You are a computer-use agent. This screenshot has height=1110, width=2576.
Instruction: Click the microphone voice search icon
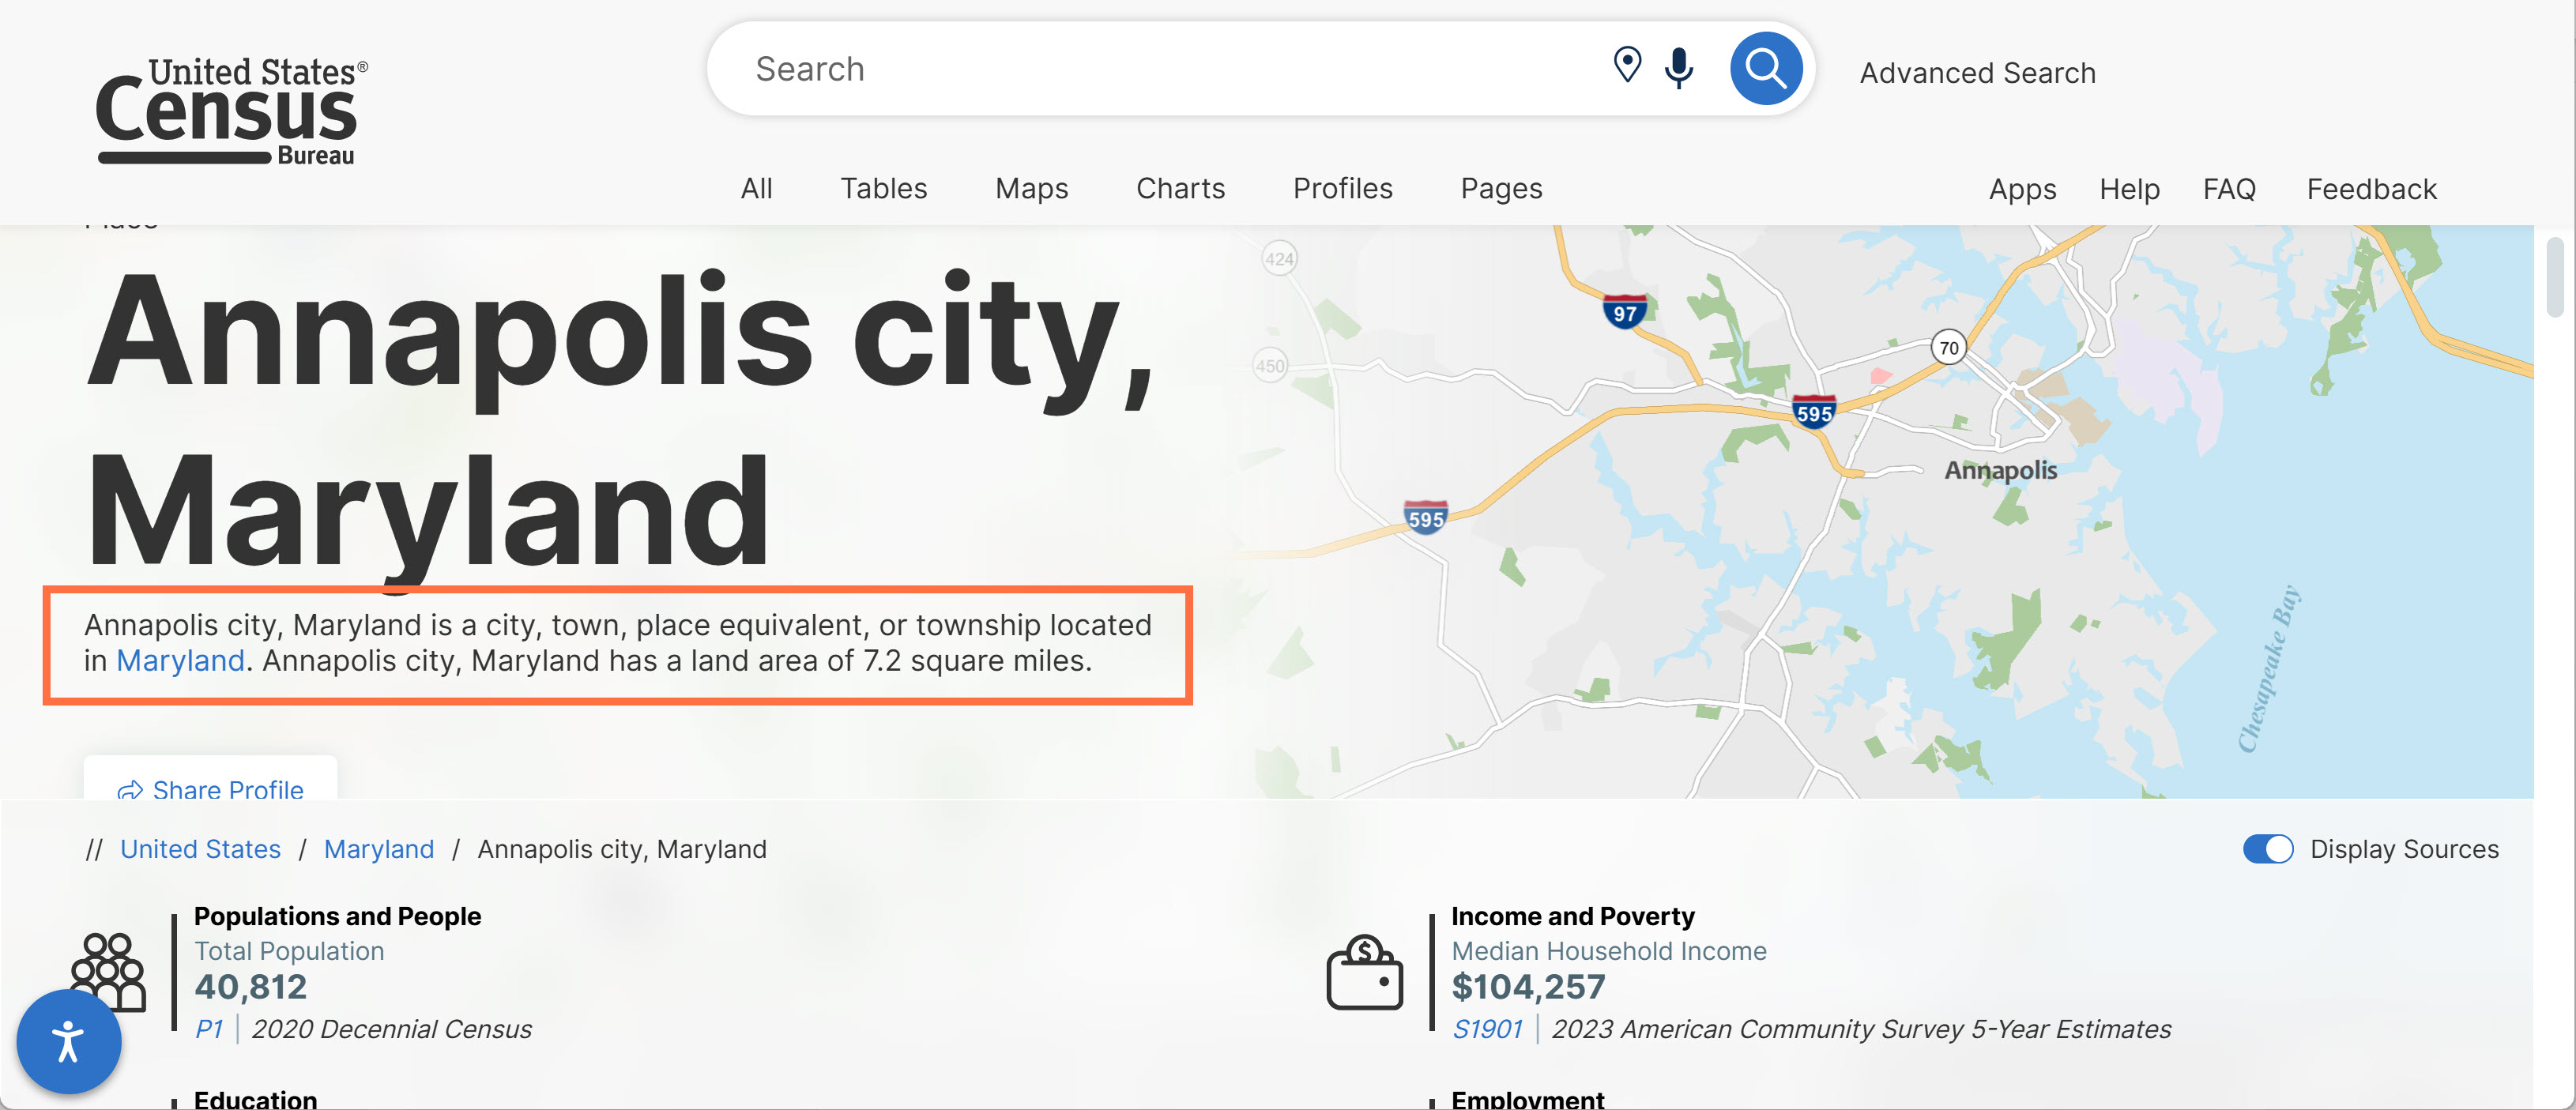pyautogui.click(x=1679, y=68)
